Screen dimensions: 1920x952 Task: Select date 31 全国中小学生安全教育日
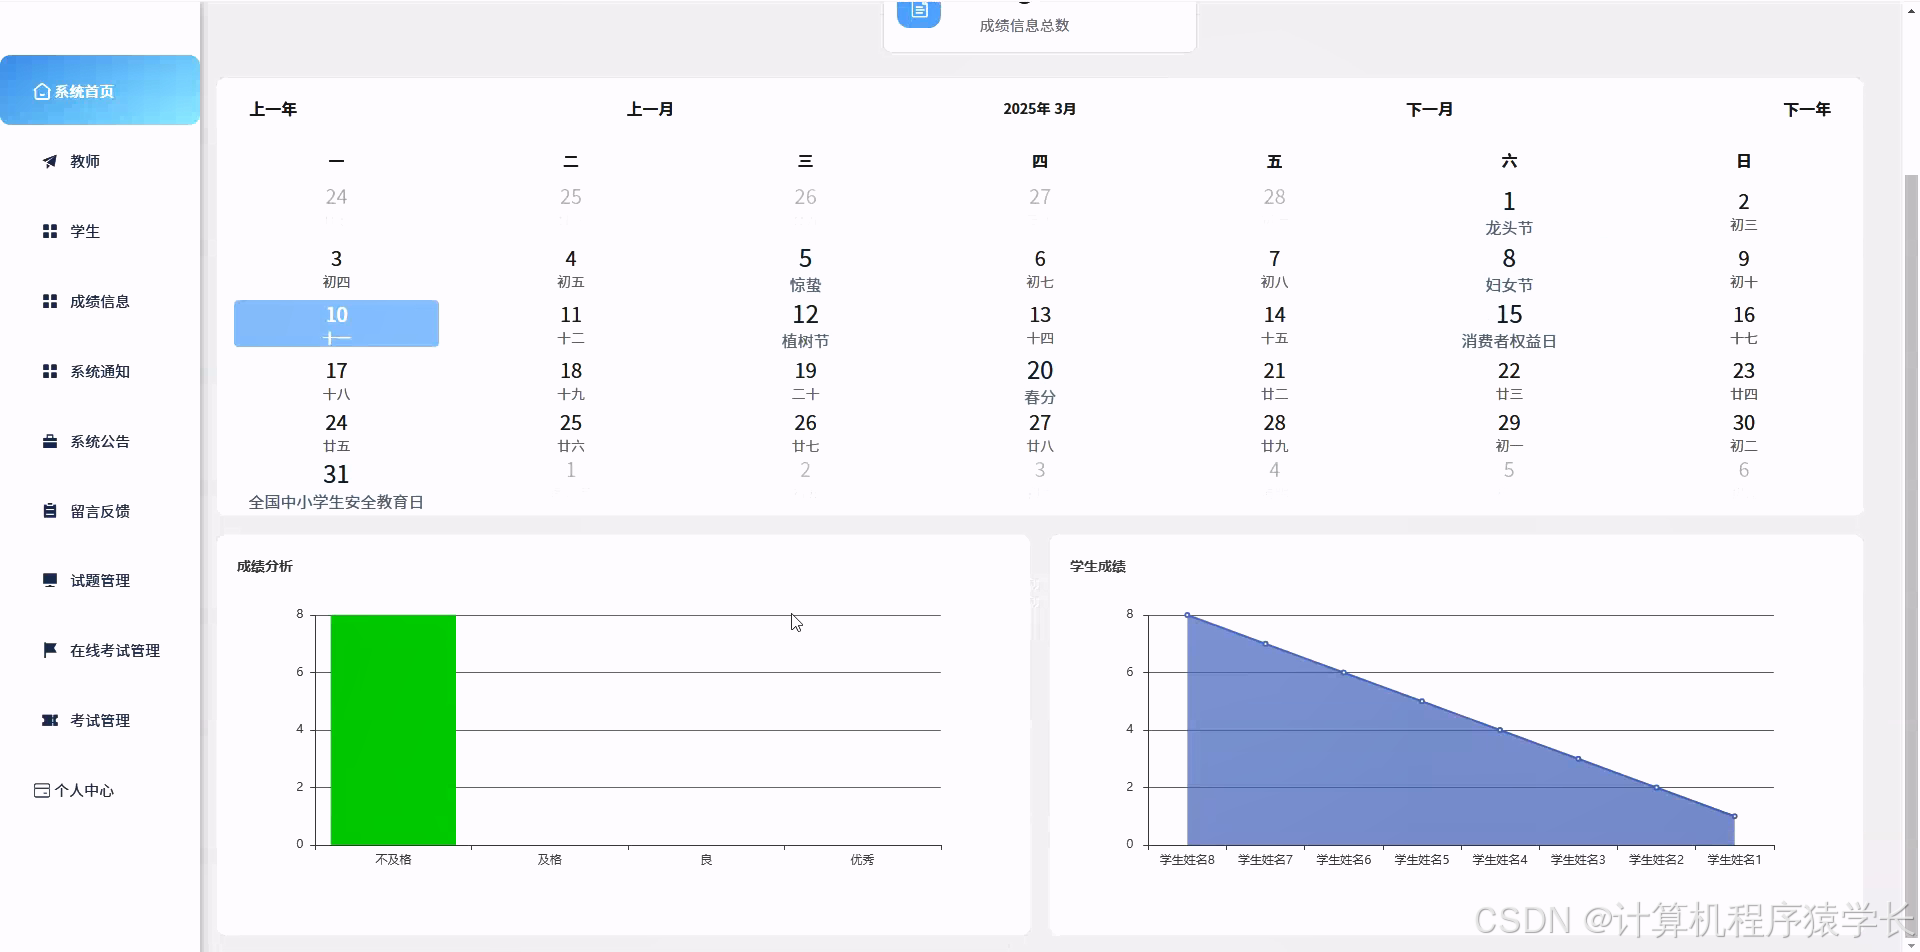click(x=336, y=486)
